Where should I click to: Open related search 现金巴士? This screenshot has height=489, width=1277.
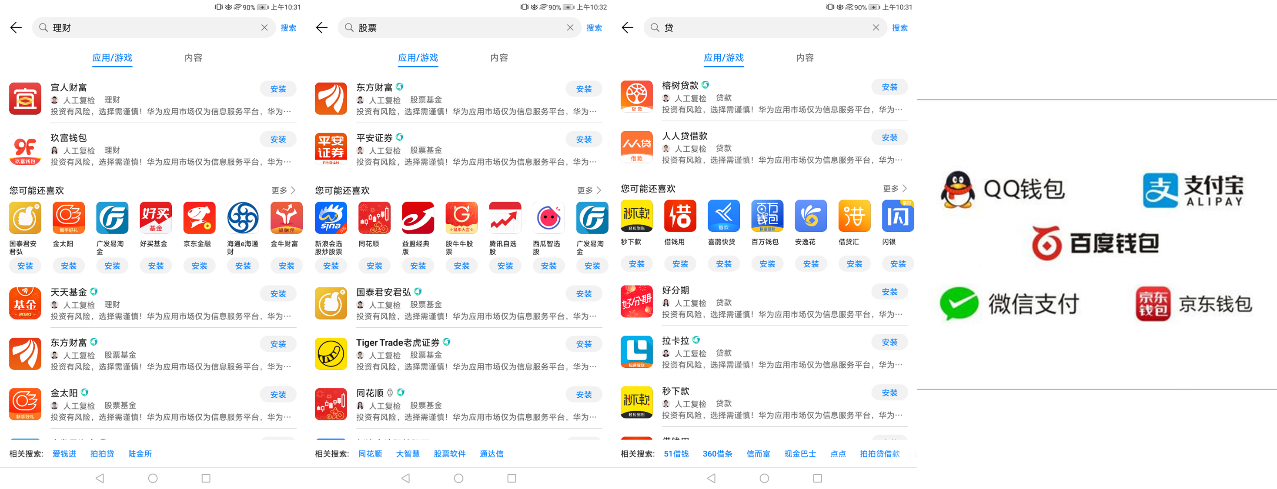tap(800, 454)
